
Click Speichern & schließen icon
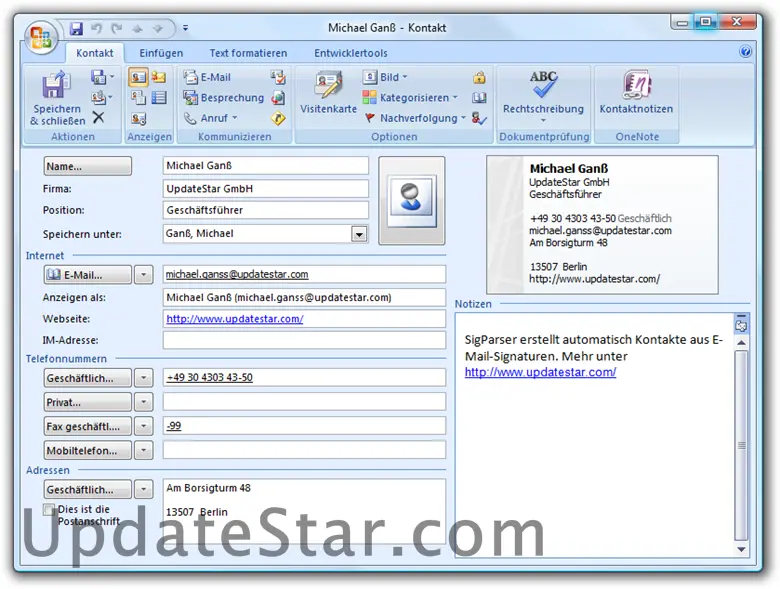57,98
